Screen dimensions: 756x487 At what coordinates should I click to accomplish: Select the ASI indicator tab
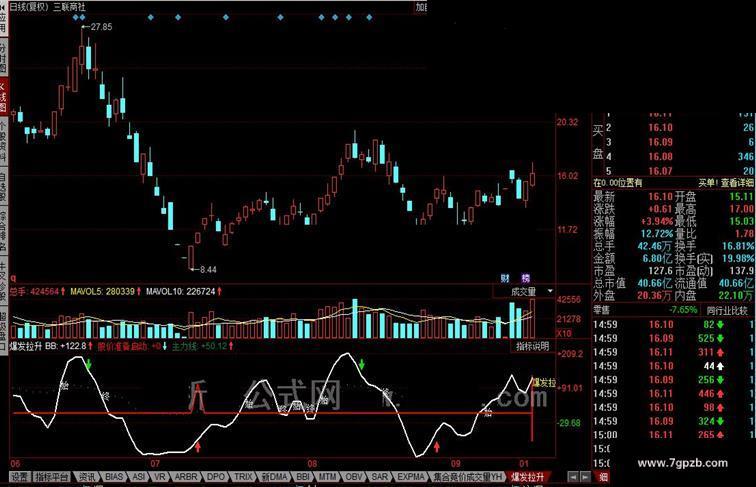139,477
